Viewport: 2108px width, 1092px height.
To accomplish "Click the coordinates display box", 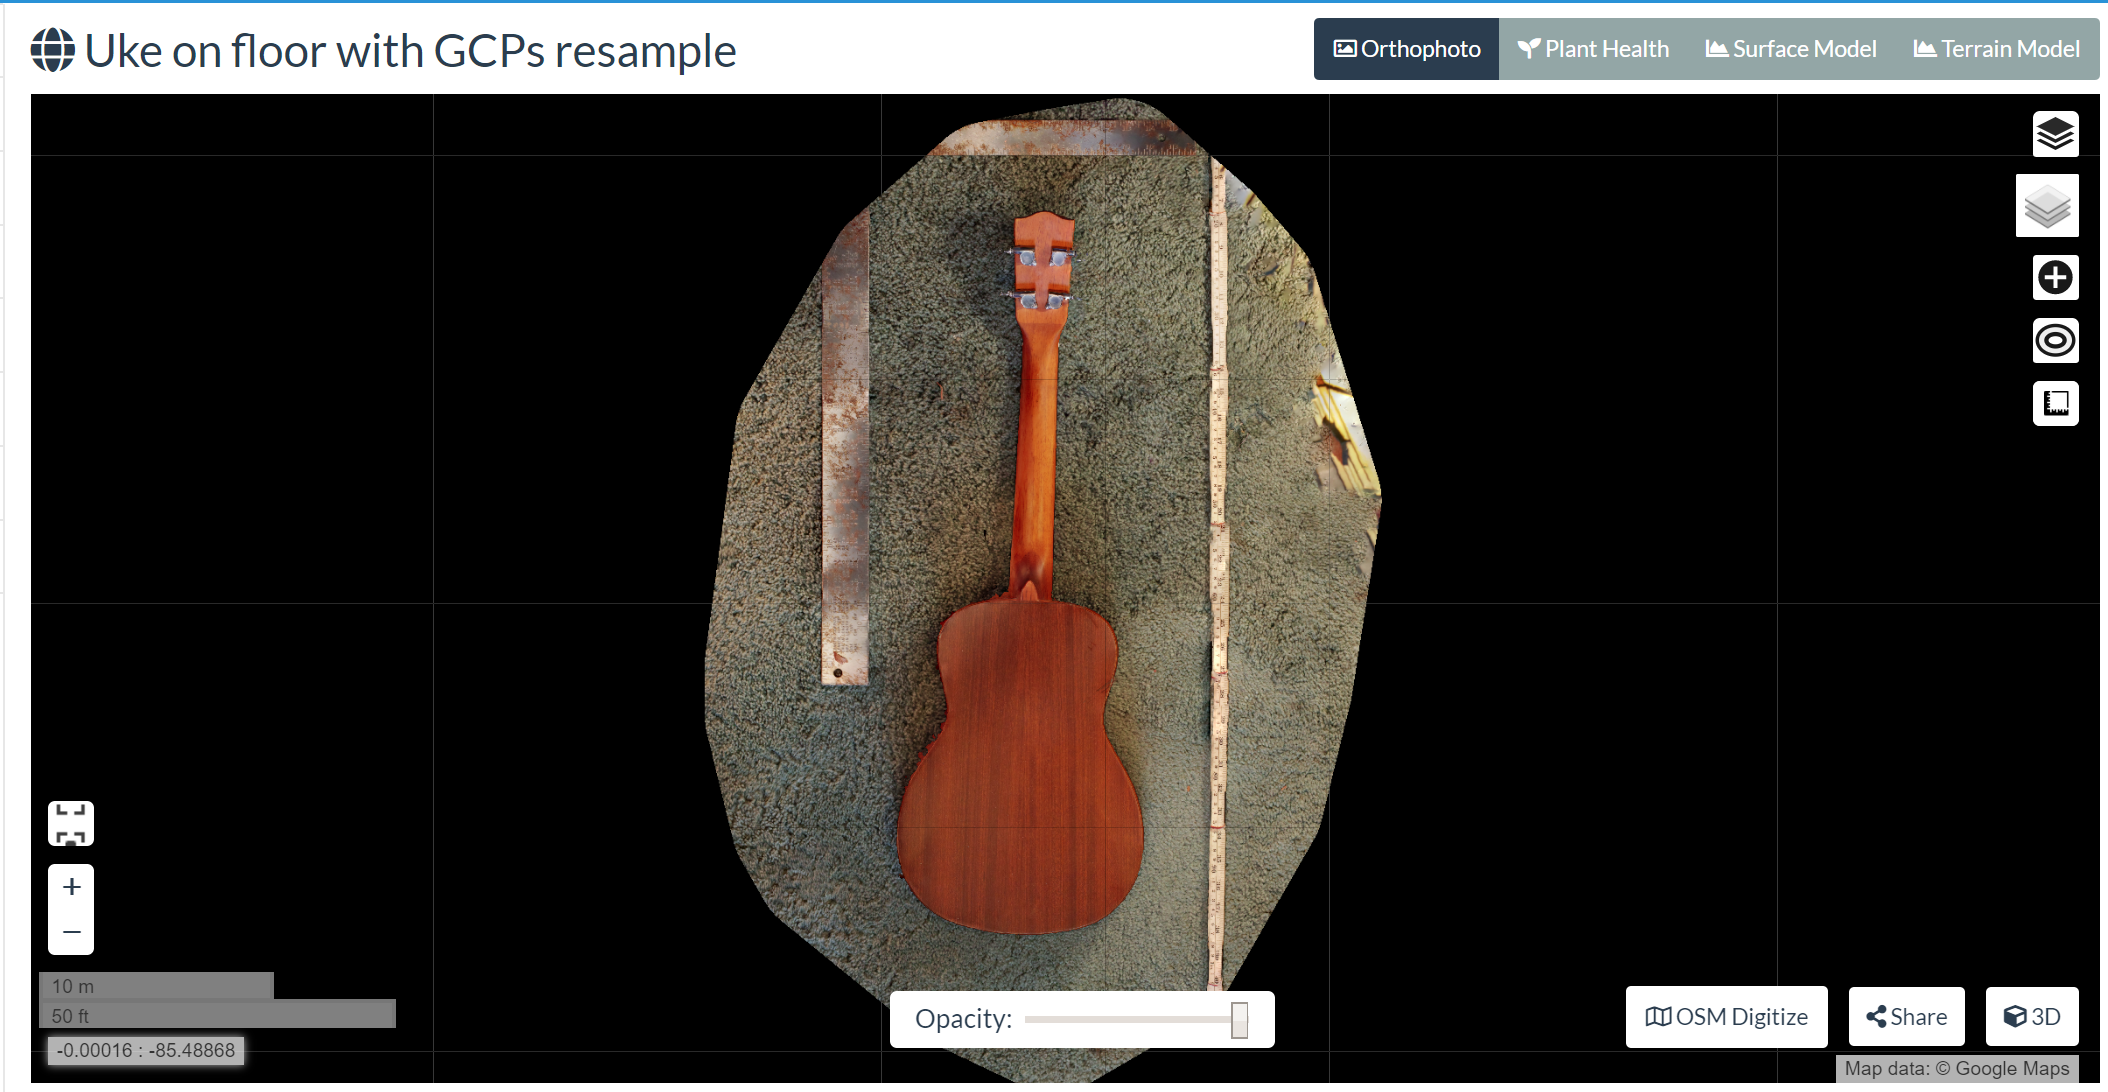I will coord(146,1051).
